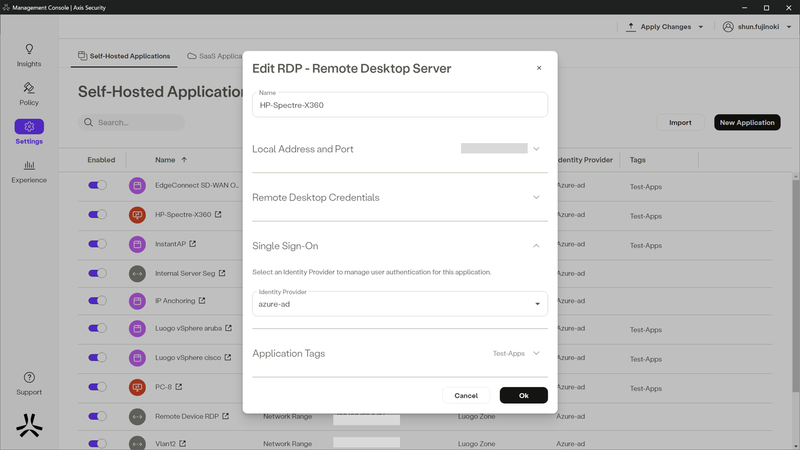Click the PC-8 RDP application icon
Image resolution: width=800 pixels, height=450 pixels.
click(x=137, y=387)
